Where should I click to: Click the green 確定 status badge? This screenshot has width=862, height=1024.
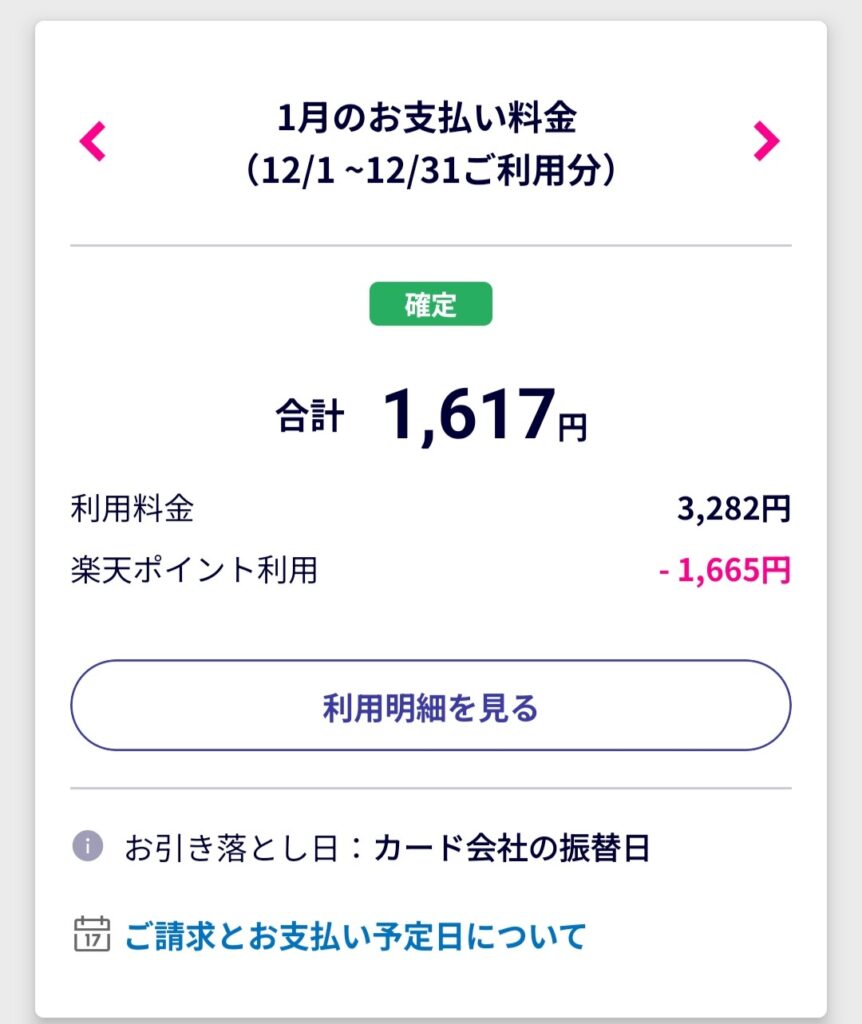pos(431,304)
